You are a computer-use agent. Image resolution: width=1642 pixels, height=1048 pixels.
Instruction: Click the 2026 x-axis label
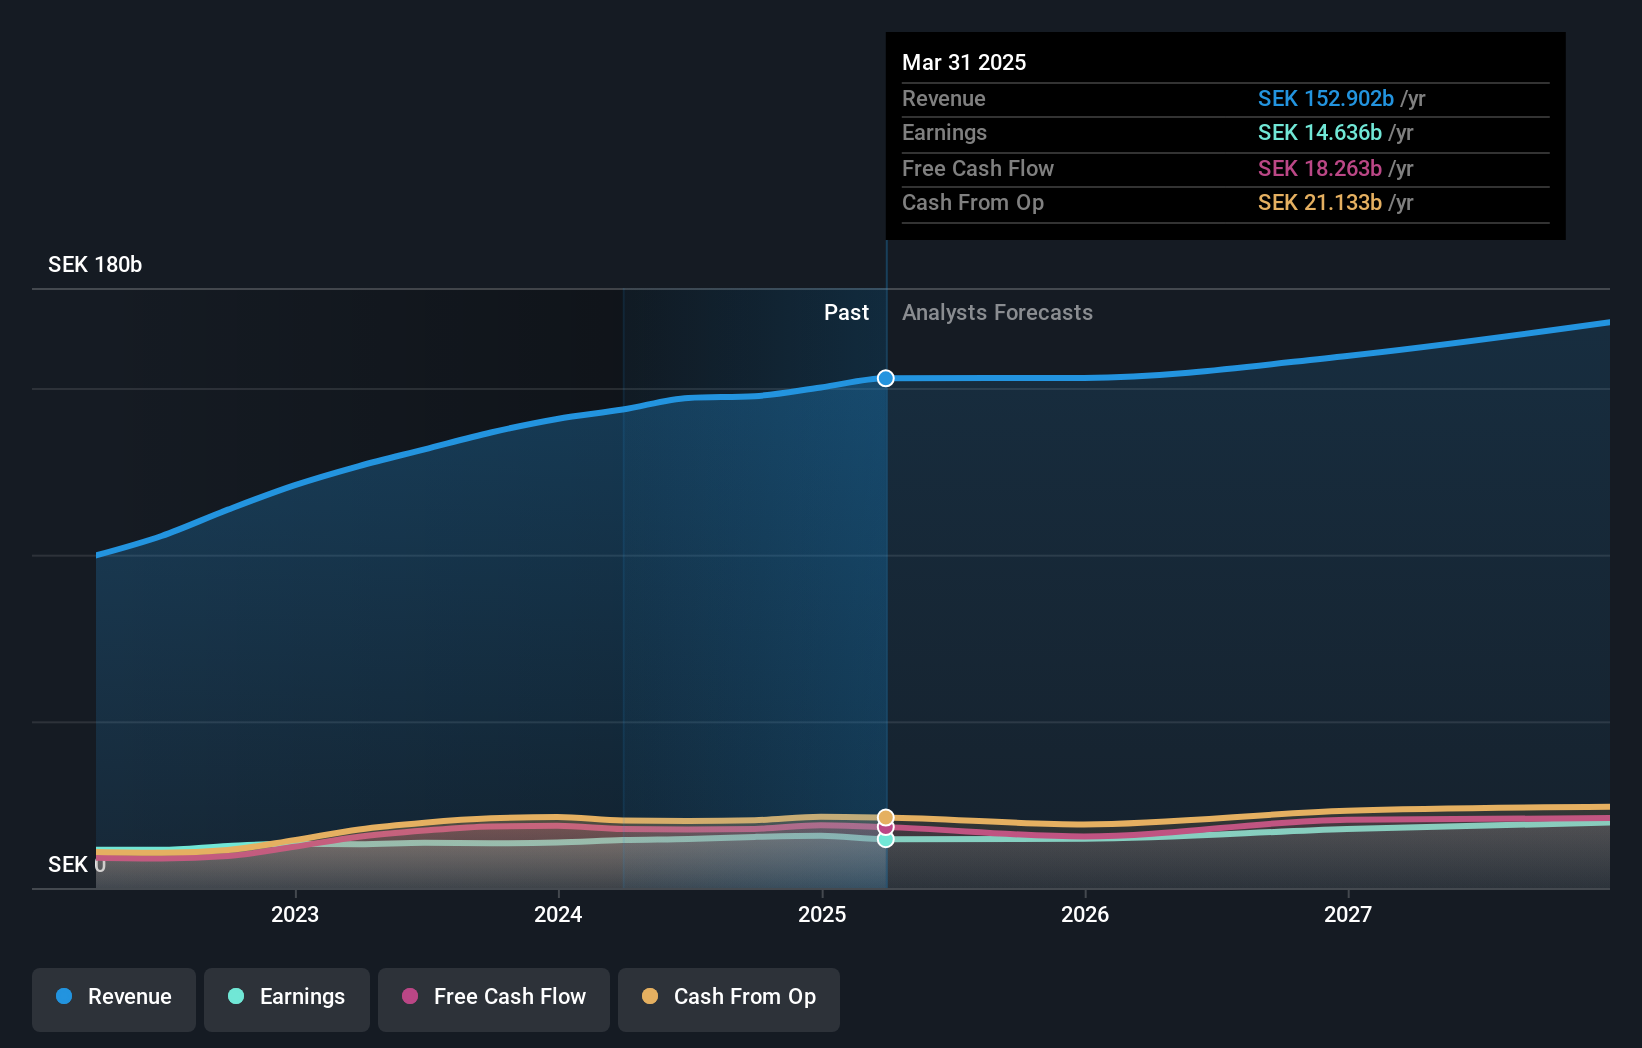[1085, 914]
